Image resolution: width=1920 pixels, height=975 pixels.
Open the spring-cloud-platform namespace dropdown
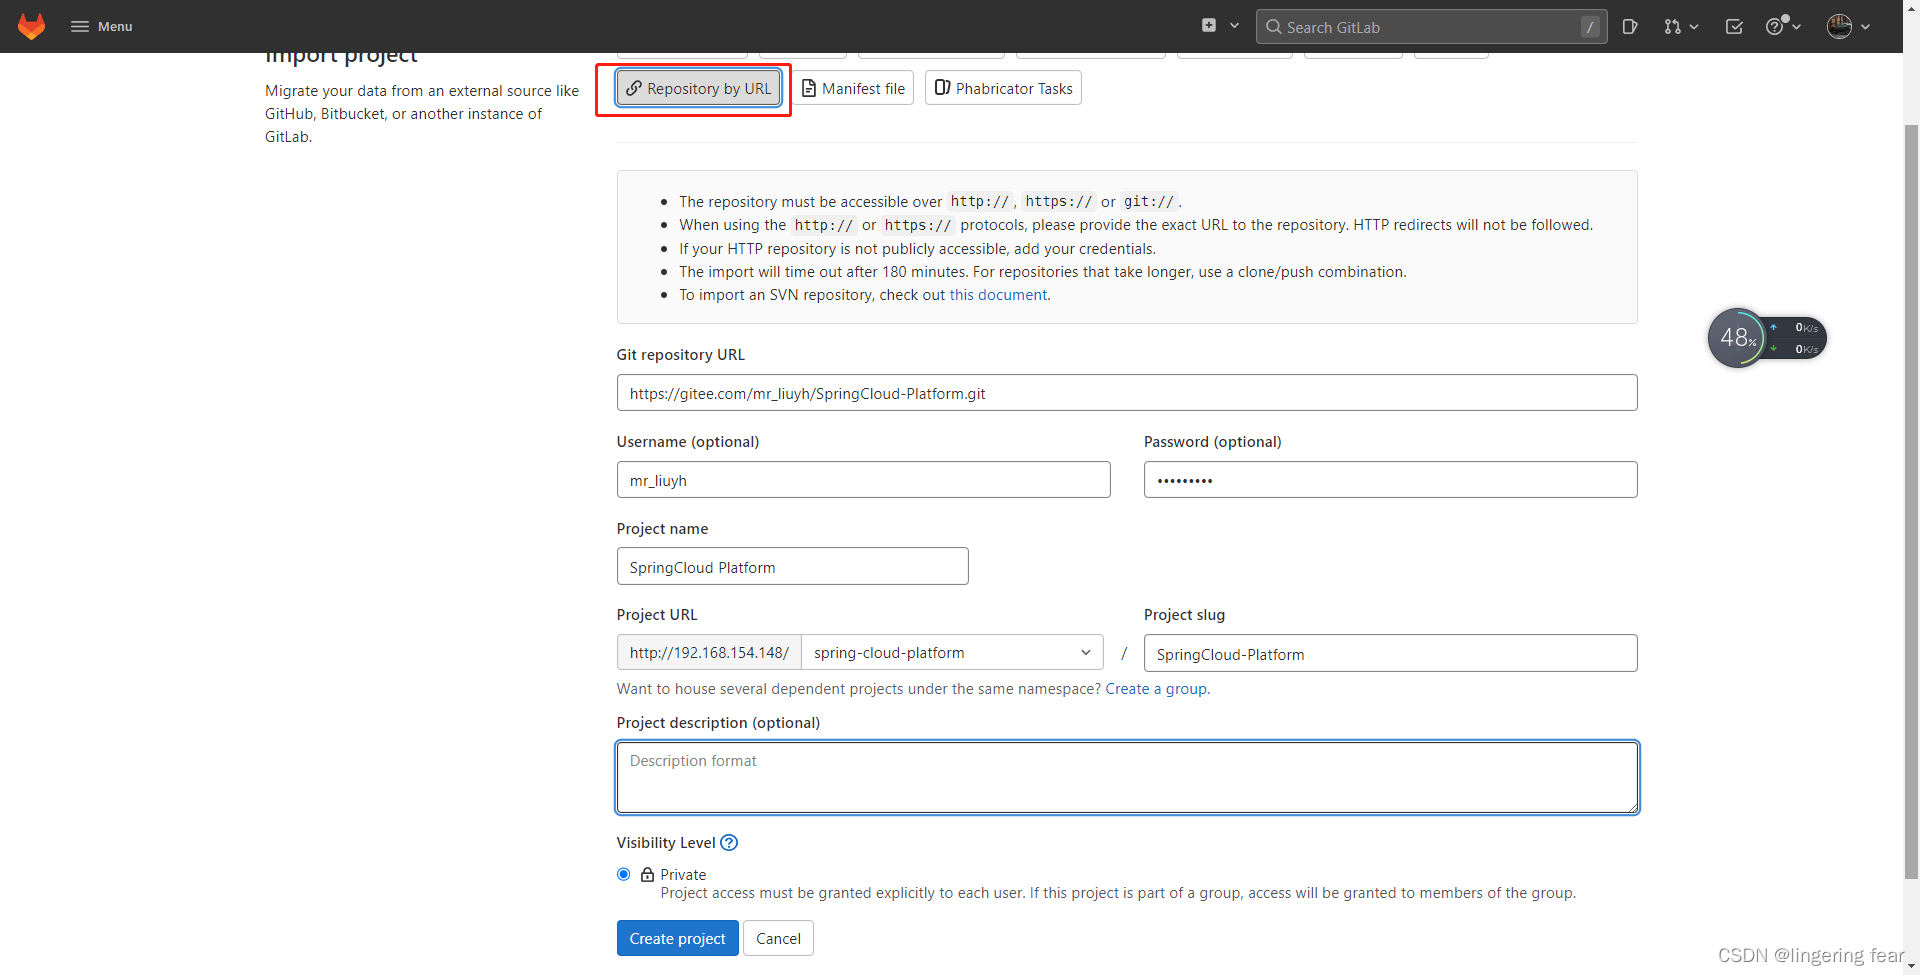952,653
